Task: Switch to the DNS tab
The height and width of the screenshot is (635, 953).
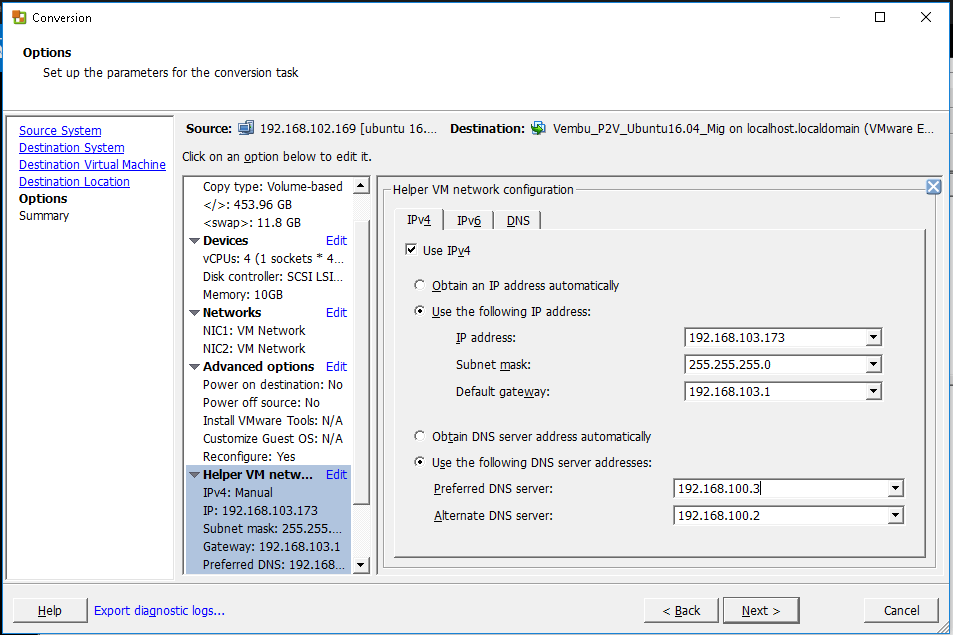Action: pos(518,221)
